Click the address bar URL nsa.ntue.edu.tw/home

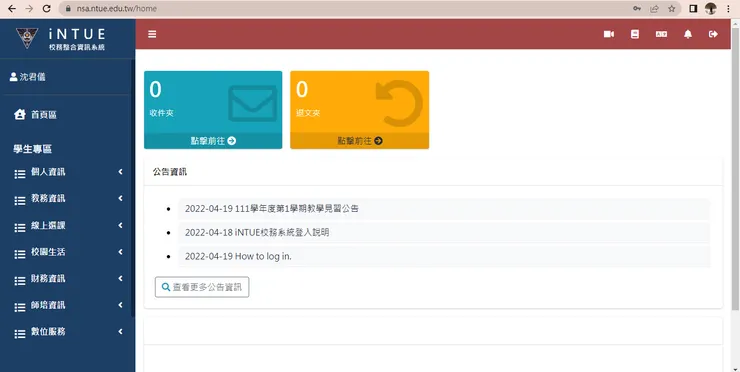(117, 8)
